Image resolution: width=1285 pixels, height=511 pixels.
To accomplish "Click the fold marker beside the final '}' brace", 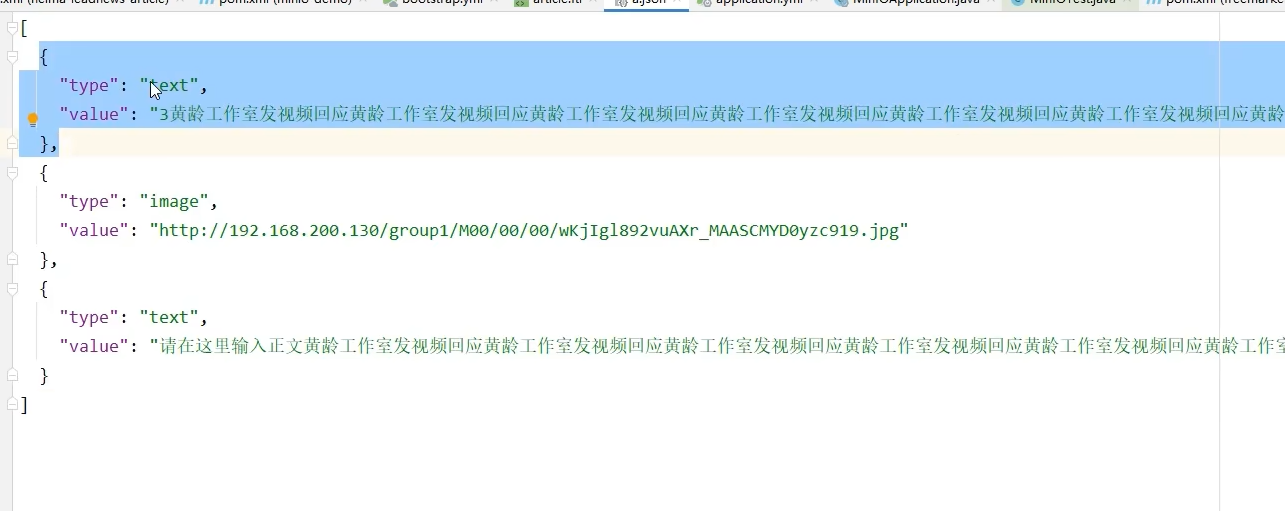I will click(12, 375).
